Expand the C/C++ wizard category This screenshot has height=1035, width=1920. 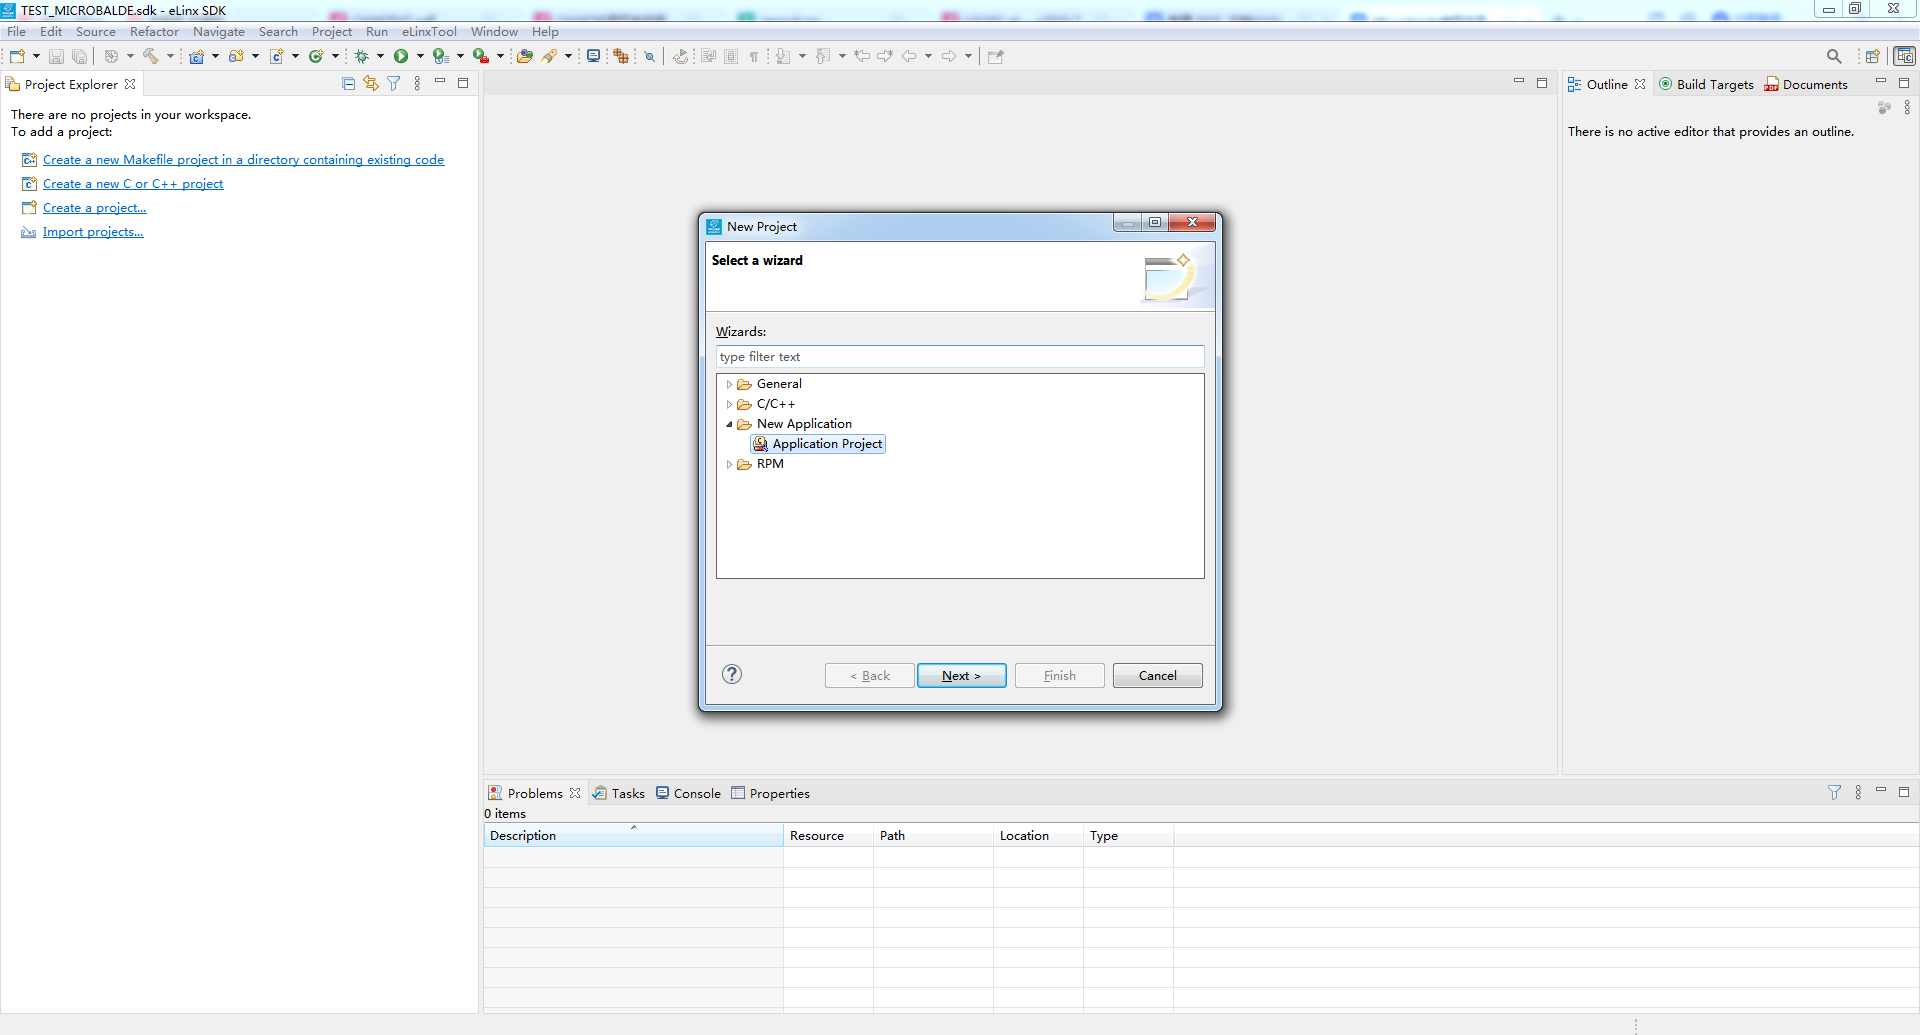pyautogui.click(x=729, y=404)
